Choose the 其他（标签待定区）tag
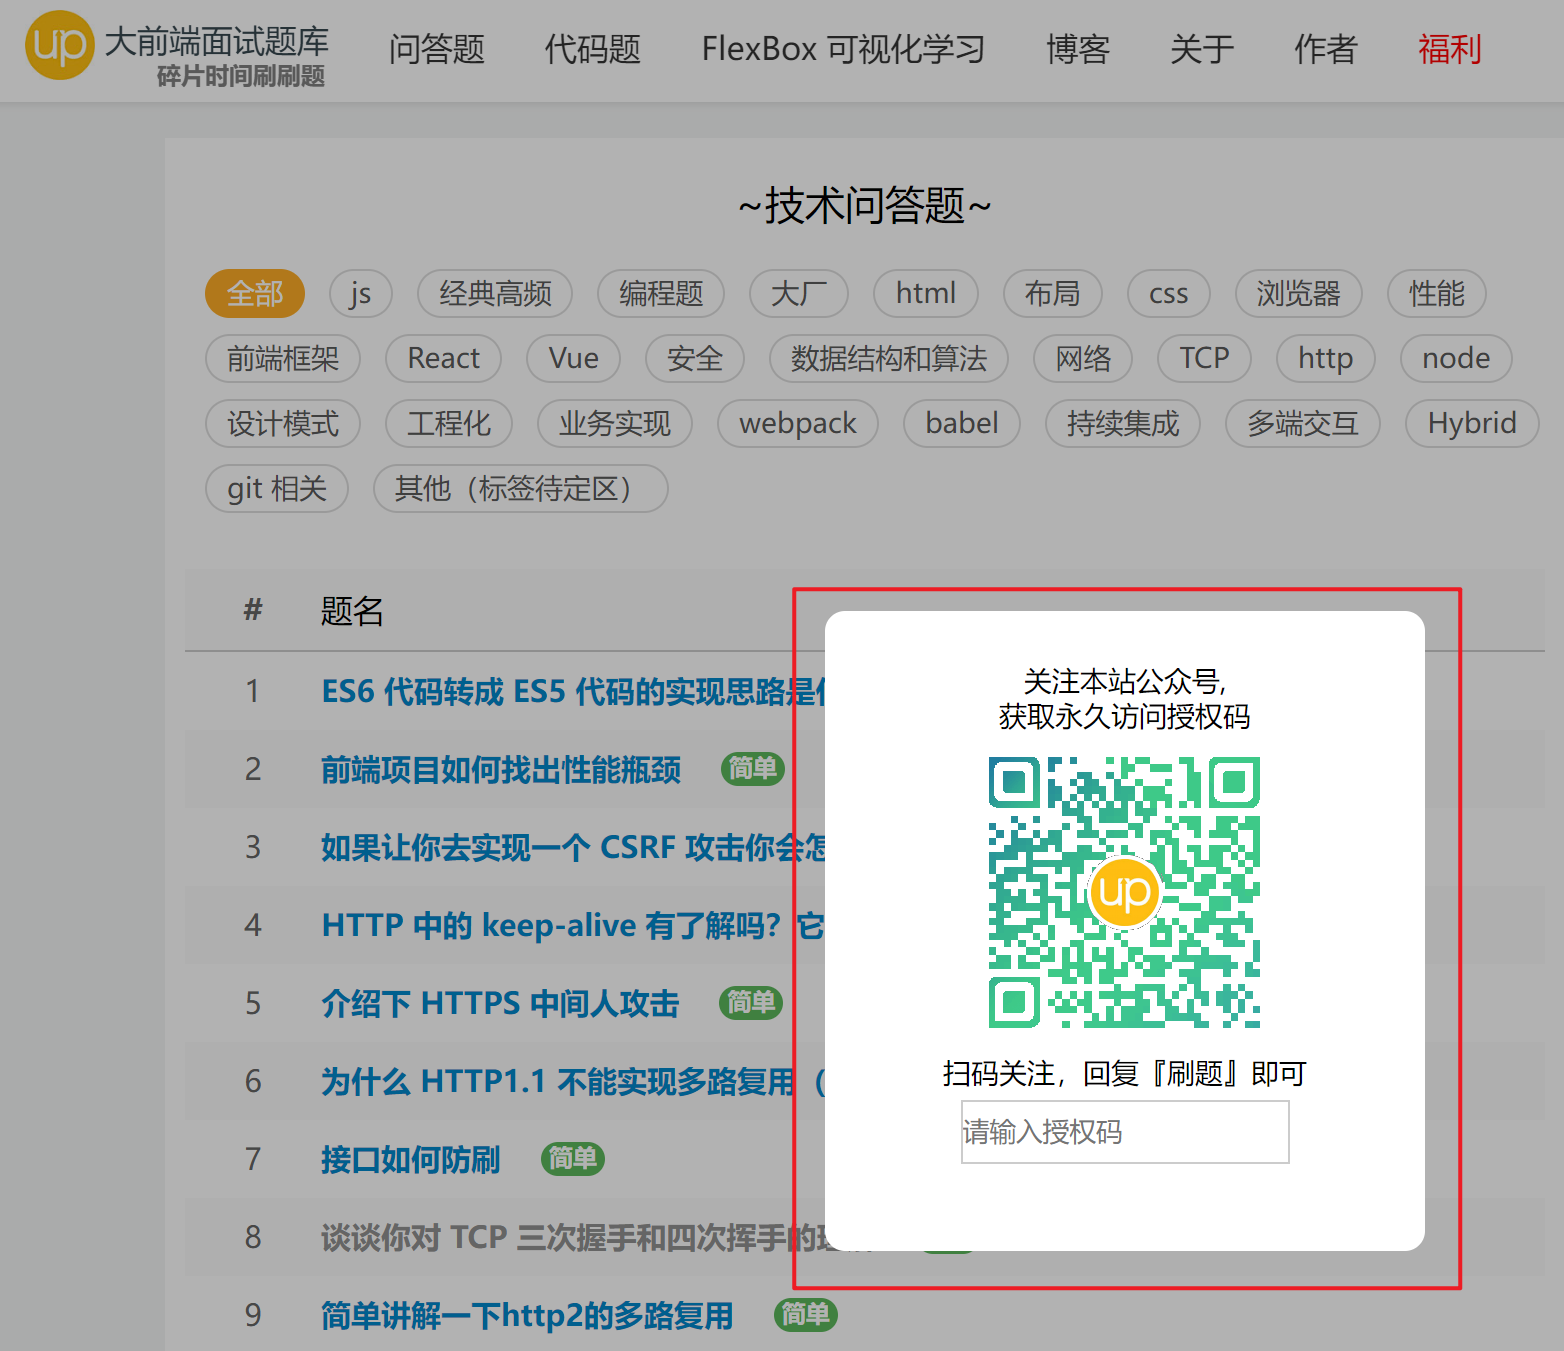The width and height of the screenshot is (1564, 1351). [x=521, y=488]
